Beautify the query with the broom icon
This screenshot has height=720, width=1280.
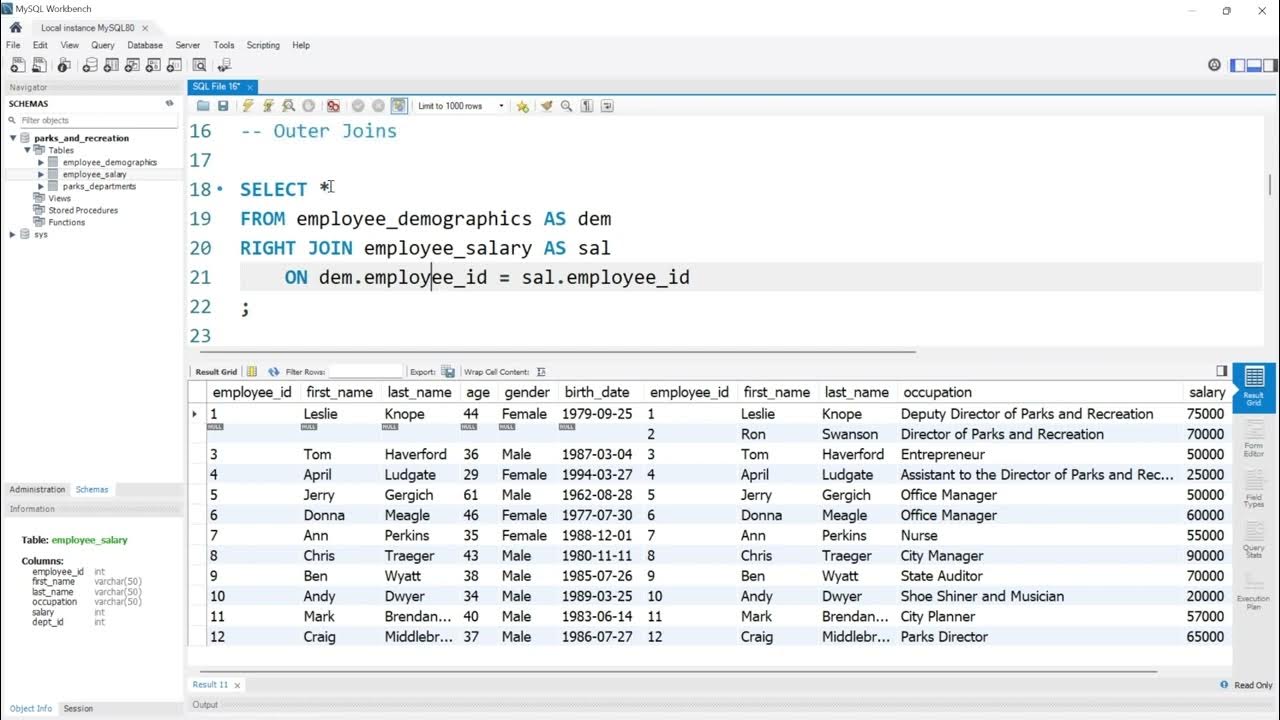(546, 106)
